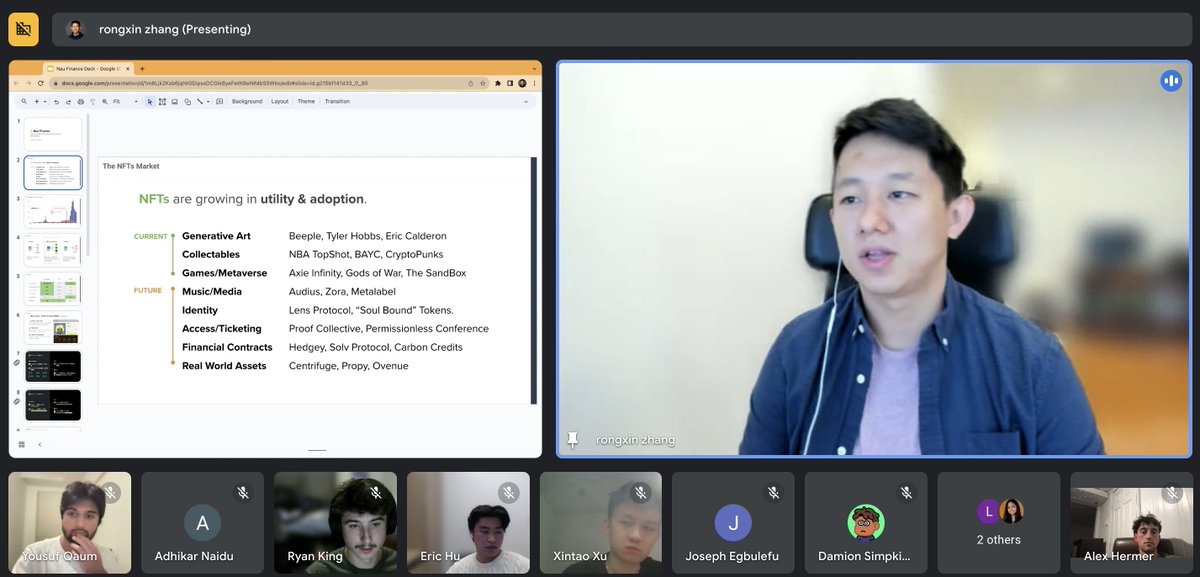Click the print icon in Slides toolbar

pos(80,102)
